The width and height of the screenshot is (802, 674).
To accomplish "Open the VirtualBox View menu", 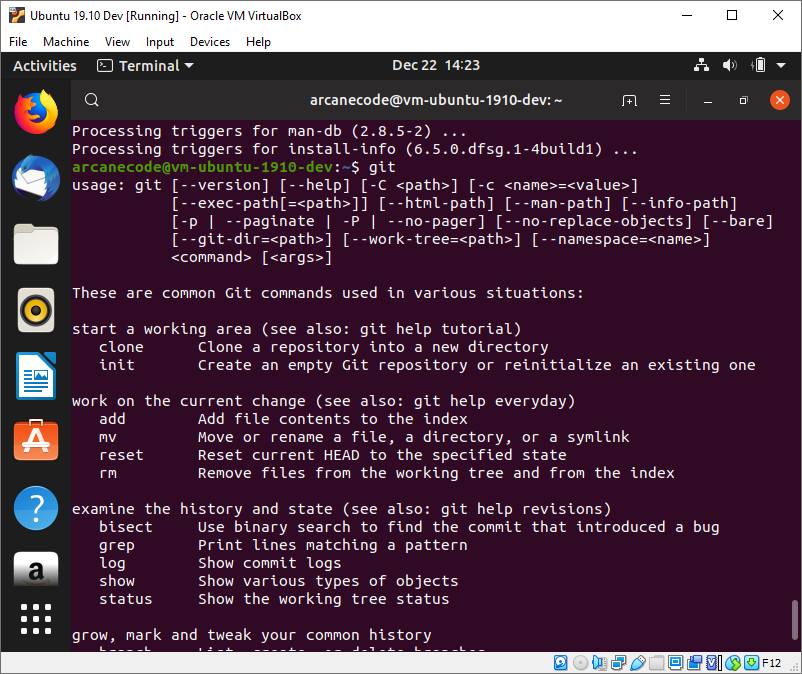I will coord(117,42).
